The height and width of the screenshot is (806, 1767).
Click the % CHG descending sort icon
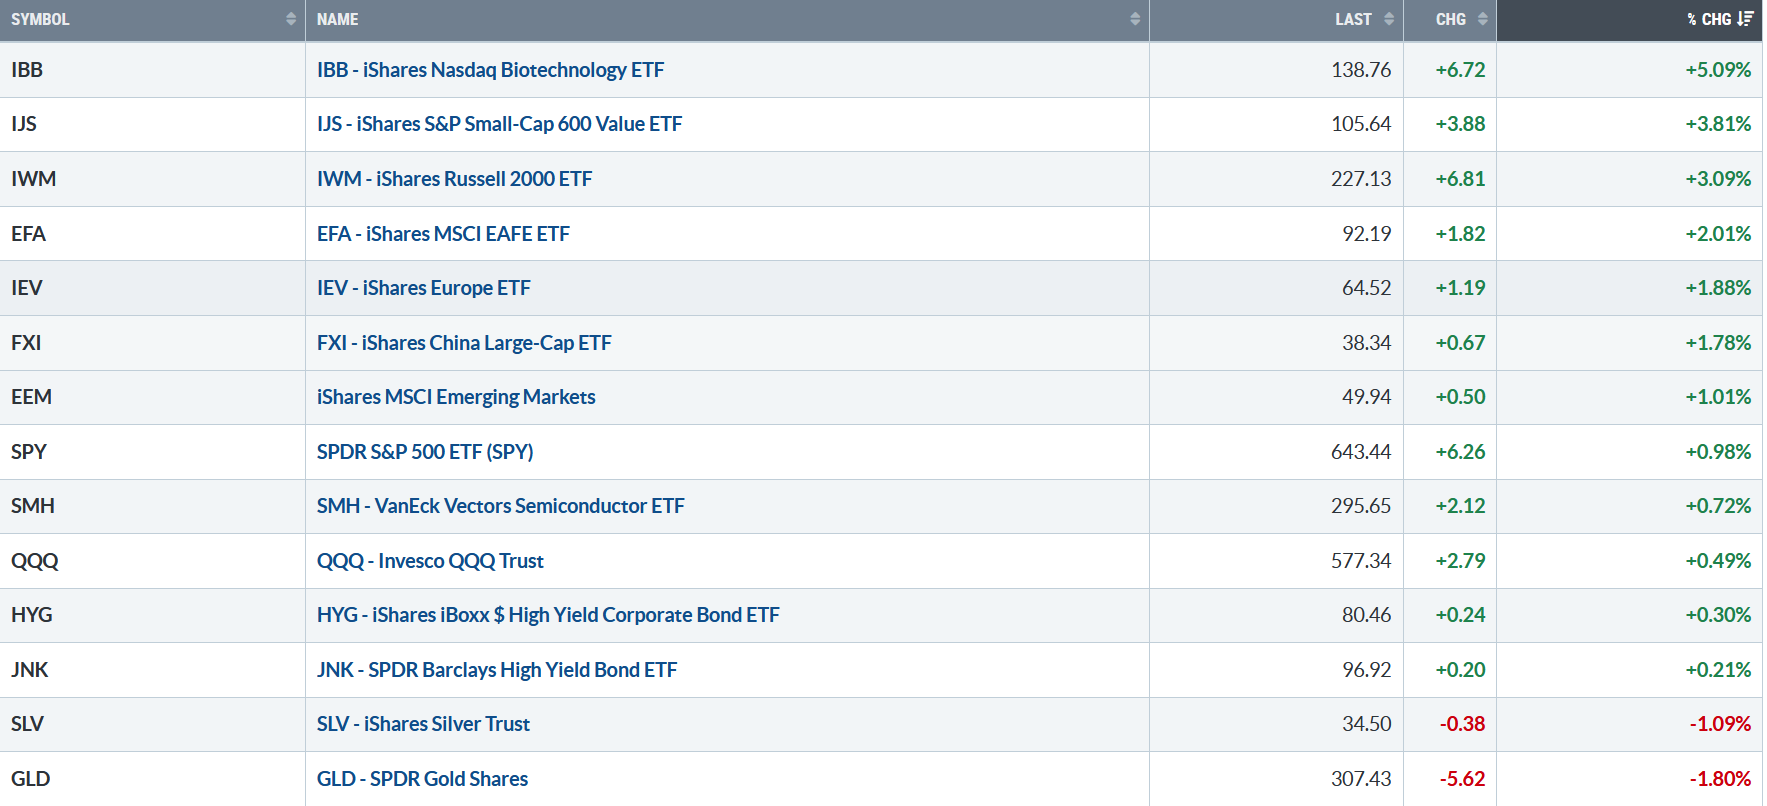coord(1746,19)
